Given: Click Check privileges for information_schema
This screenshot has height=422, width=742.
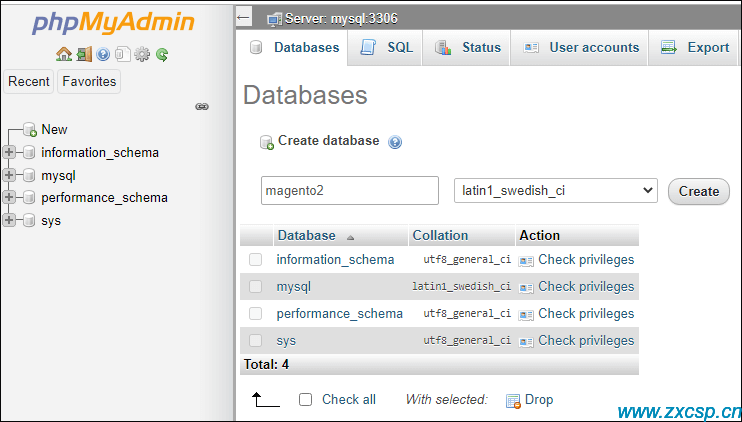Looking at the screenshot, I should (x=586, y=260).
